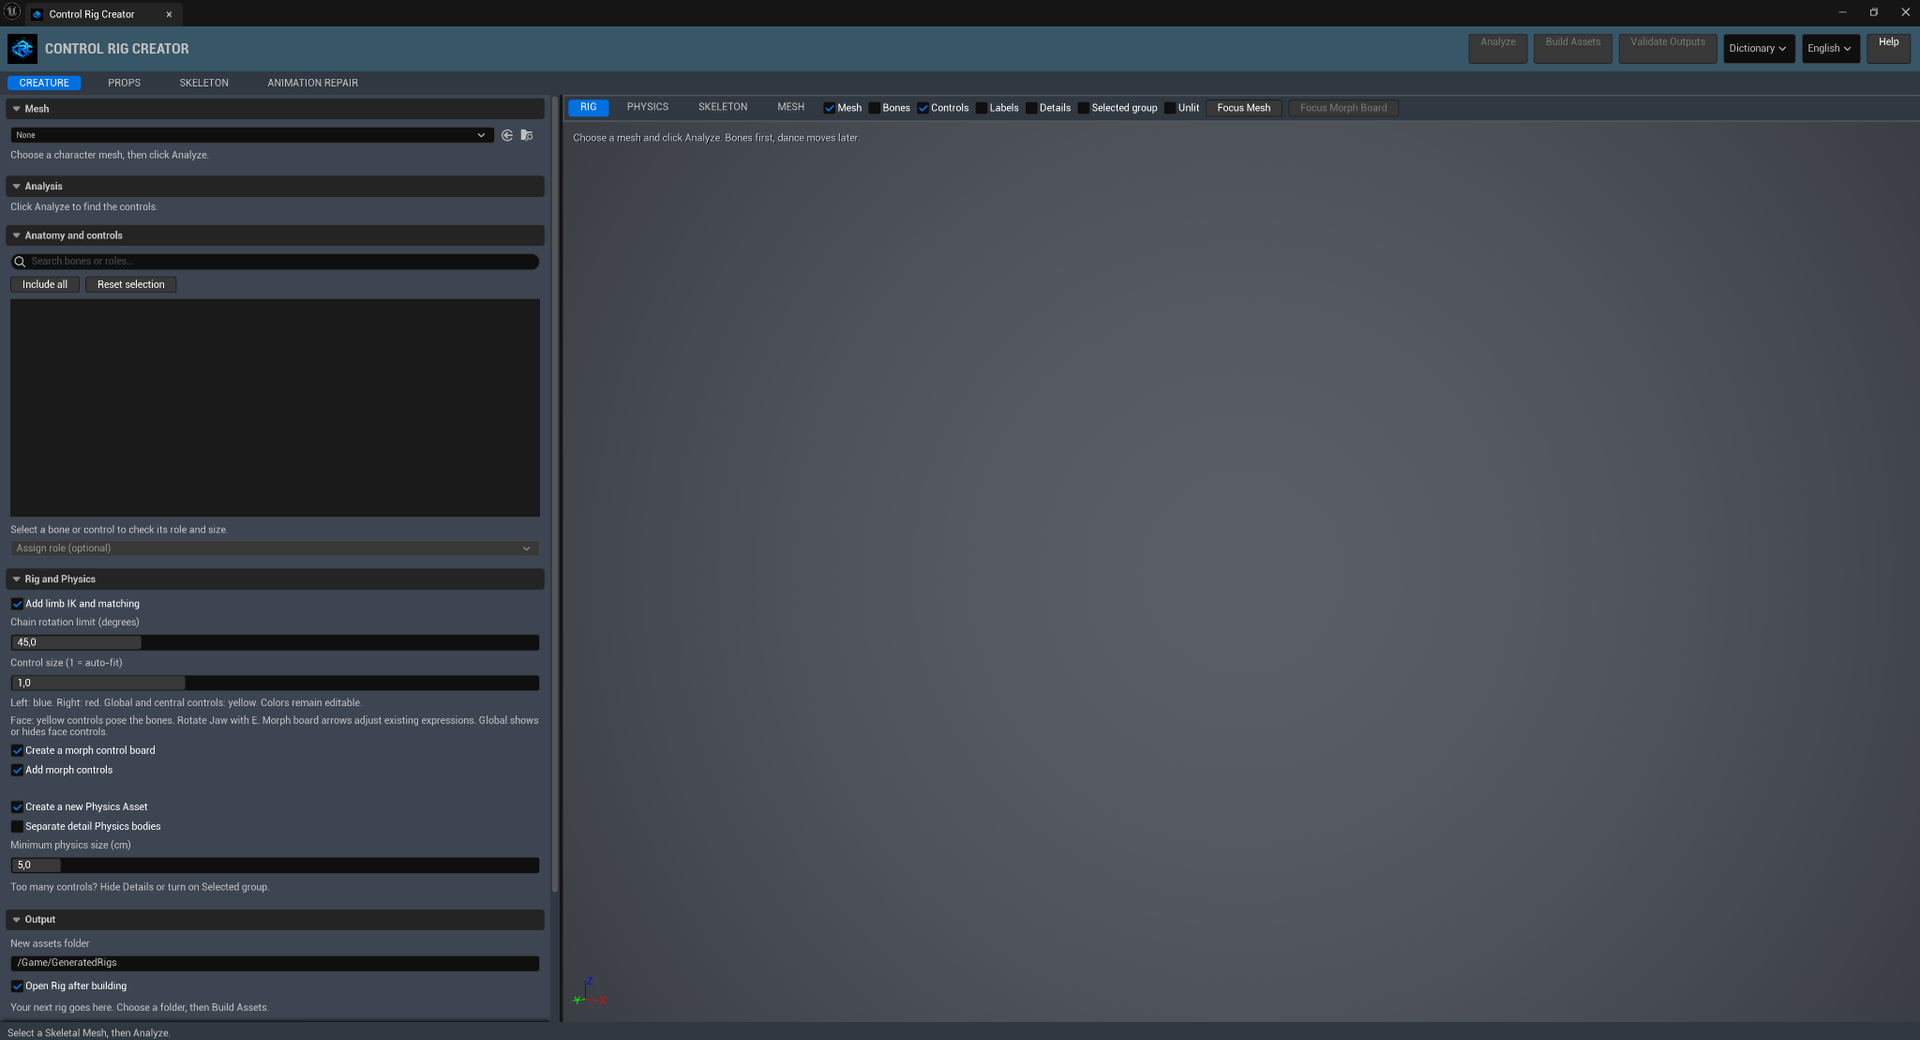The image size is (1920, 1040).
Task: Check Separate detail Physics bodies
Action: pyautogui.click(x=17, y=827)
